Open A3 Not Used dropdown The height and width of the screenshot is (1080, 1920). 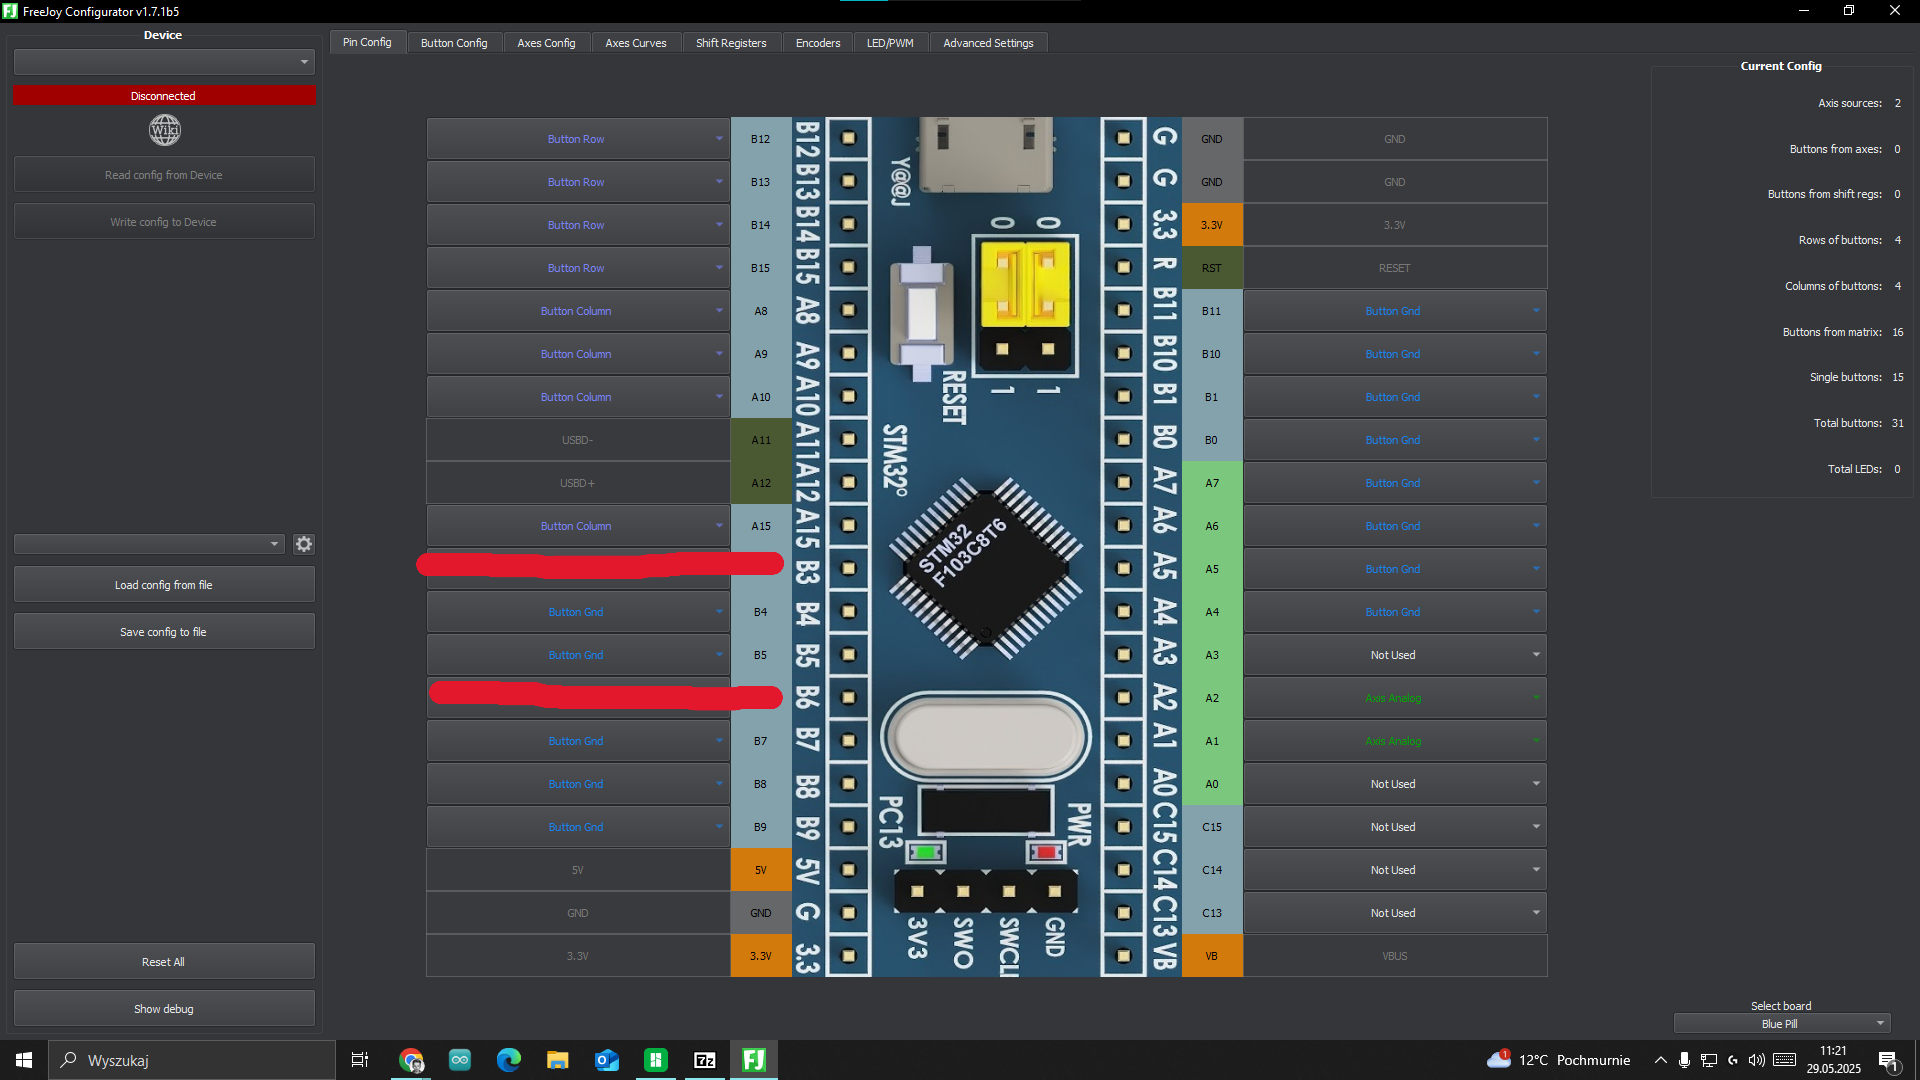(x=1395, y=655)
